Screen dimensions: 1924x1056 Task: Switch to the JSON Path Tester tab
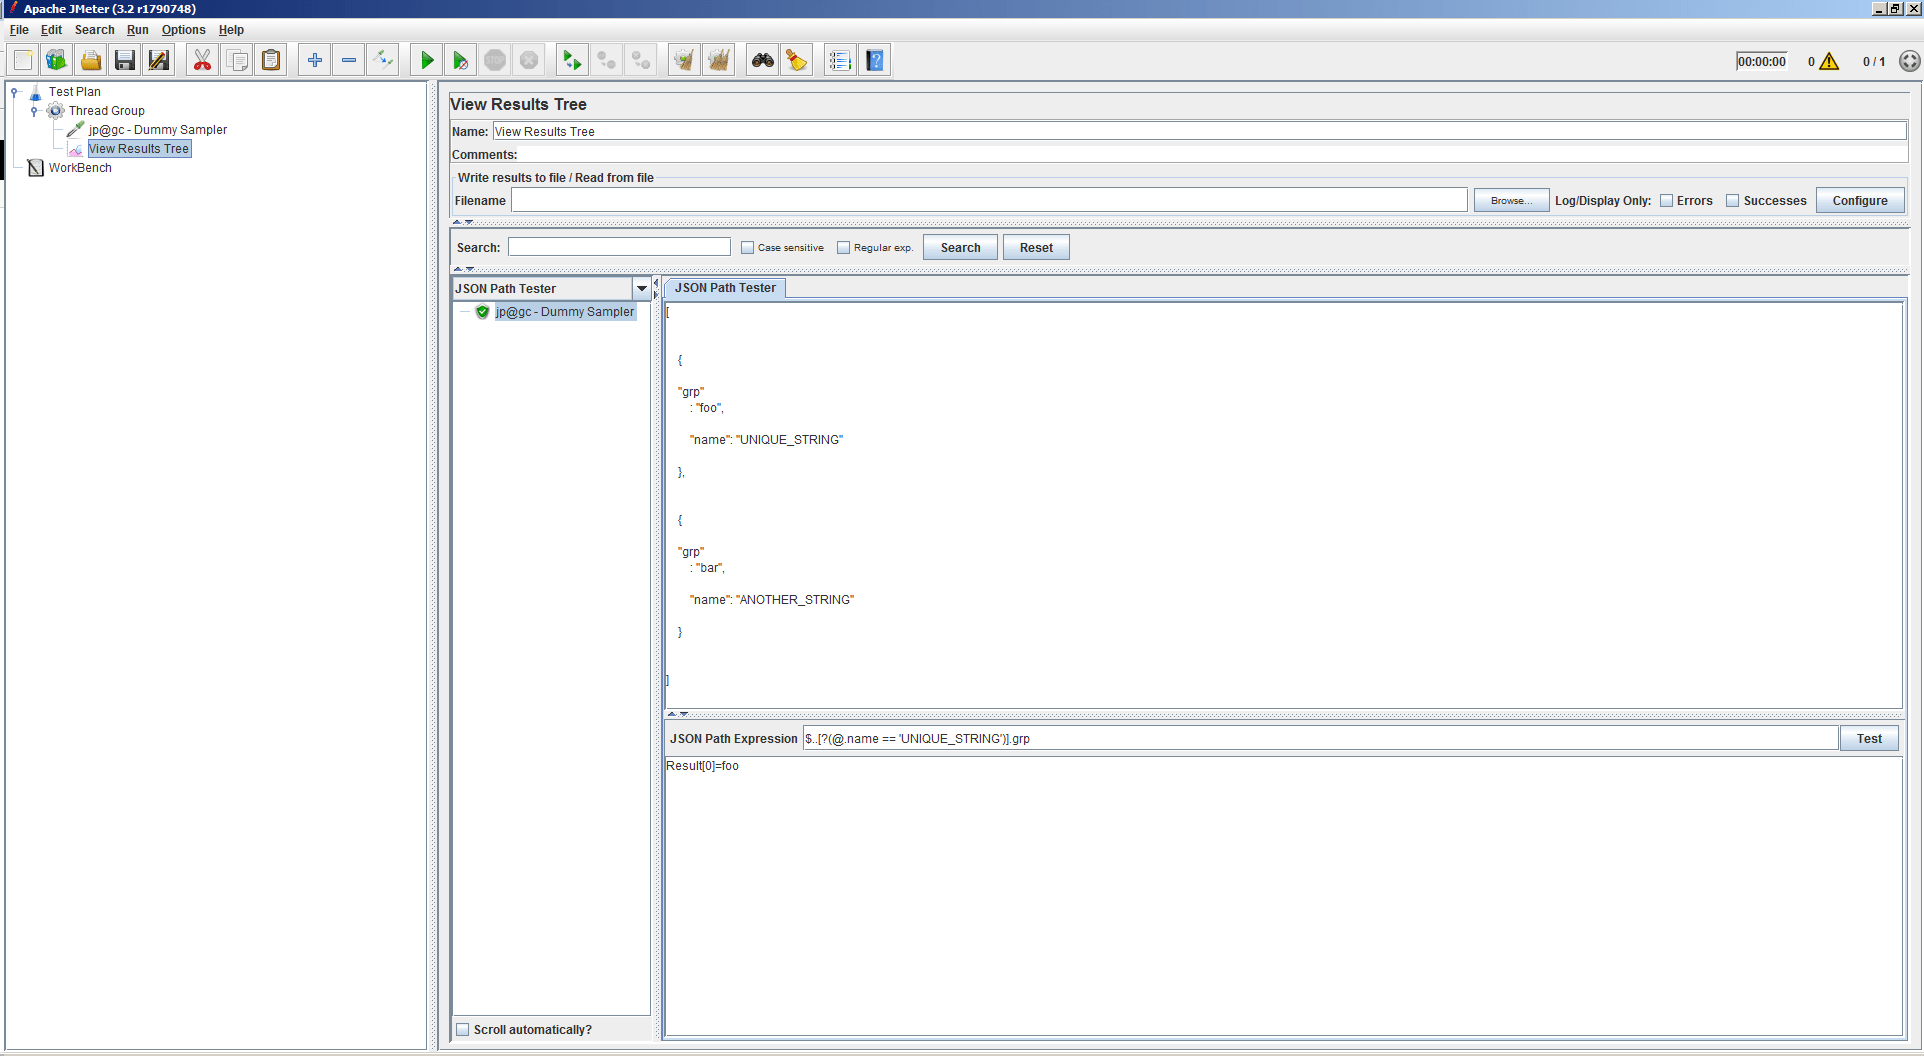click(x=724, y=288)
